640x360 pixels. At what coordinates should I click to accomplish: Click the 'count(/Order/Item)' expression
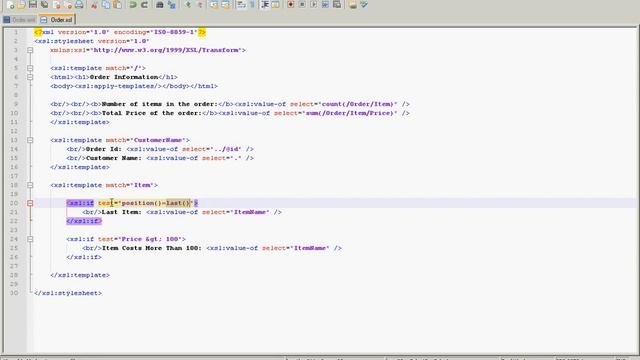(358, 104)
